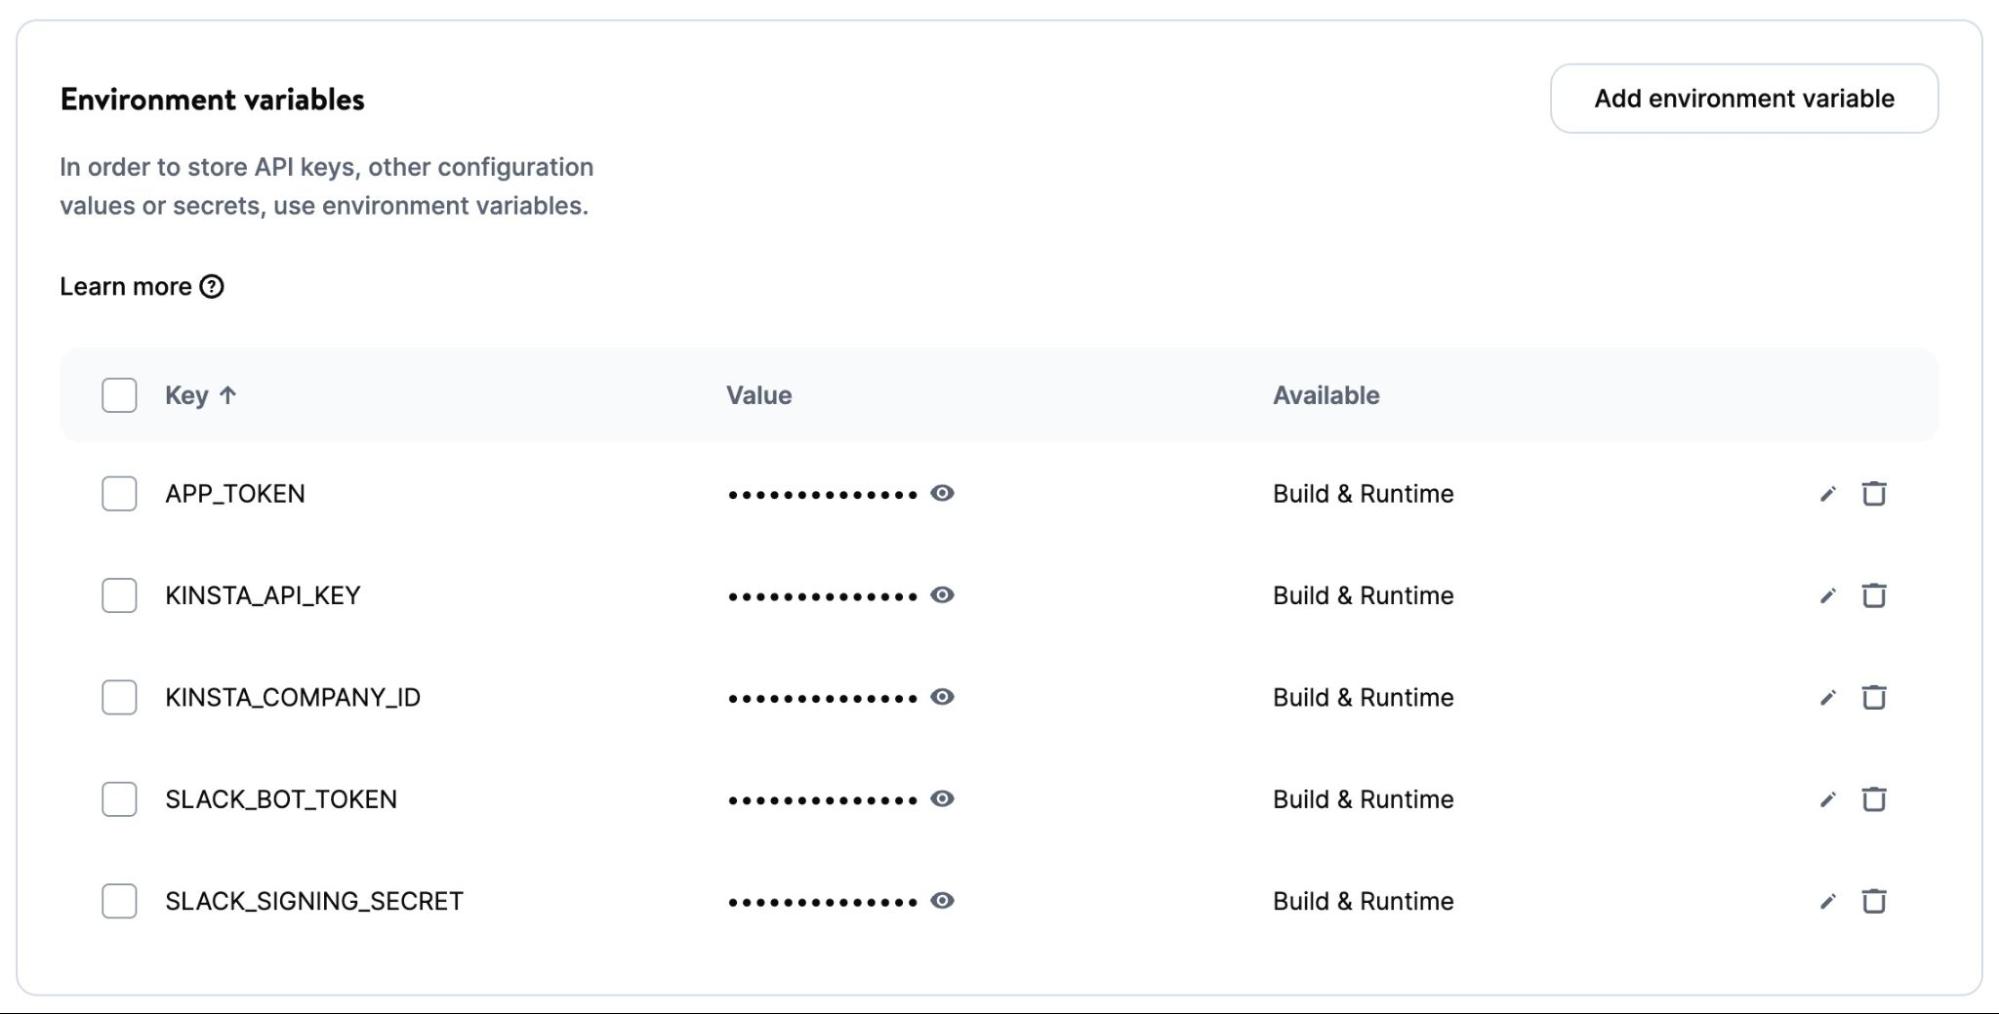Click the Learn more help question icon

click(x=212, y=287)
